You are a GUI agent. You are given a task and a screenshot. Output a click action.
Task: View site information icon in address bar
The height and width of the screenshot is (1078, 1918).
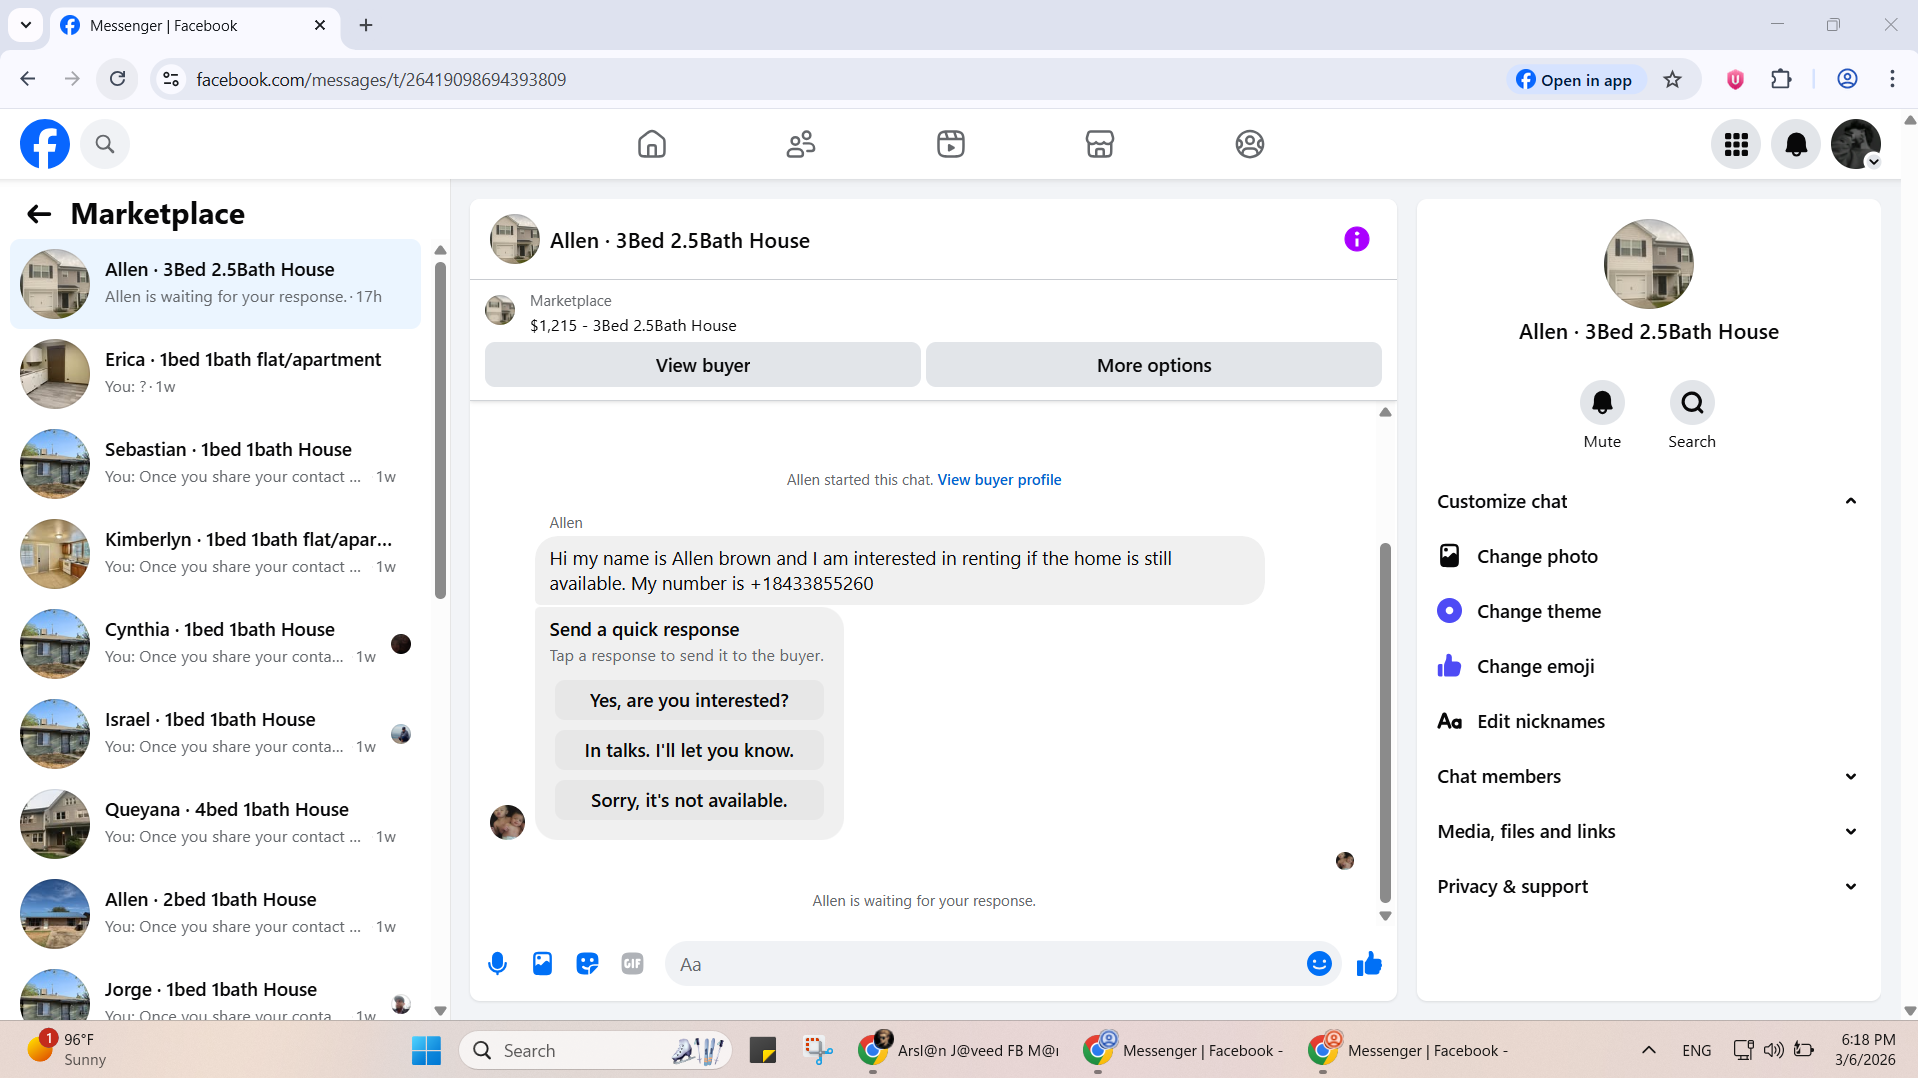click(x=171, y=79)
